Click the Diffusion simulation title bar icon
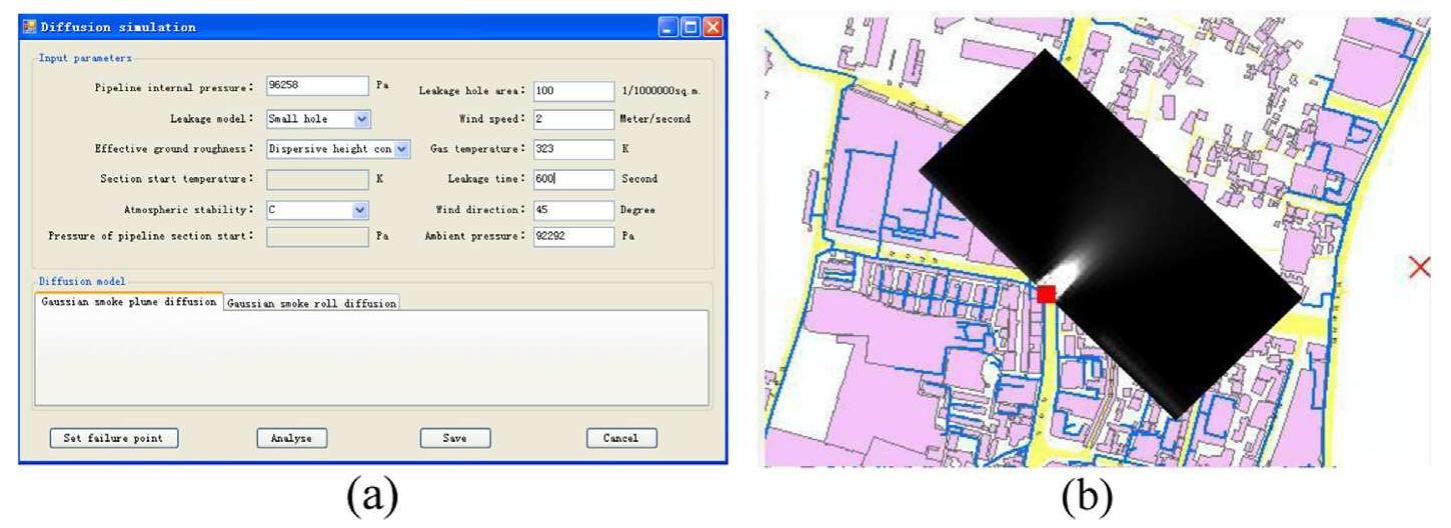 coord(29,27)
